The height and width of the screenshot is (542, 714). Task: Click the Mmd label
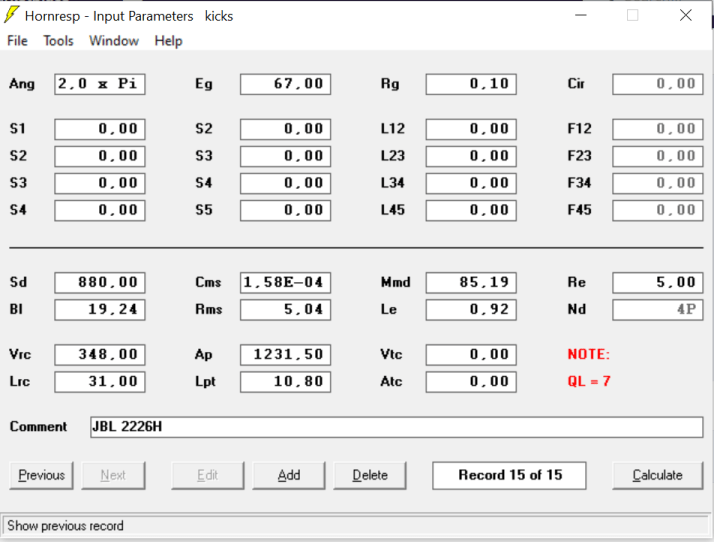(395, 282)
